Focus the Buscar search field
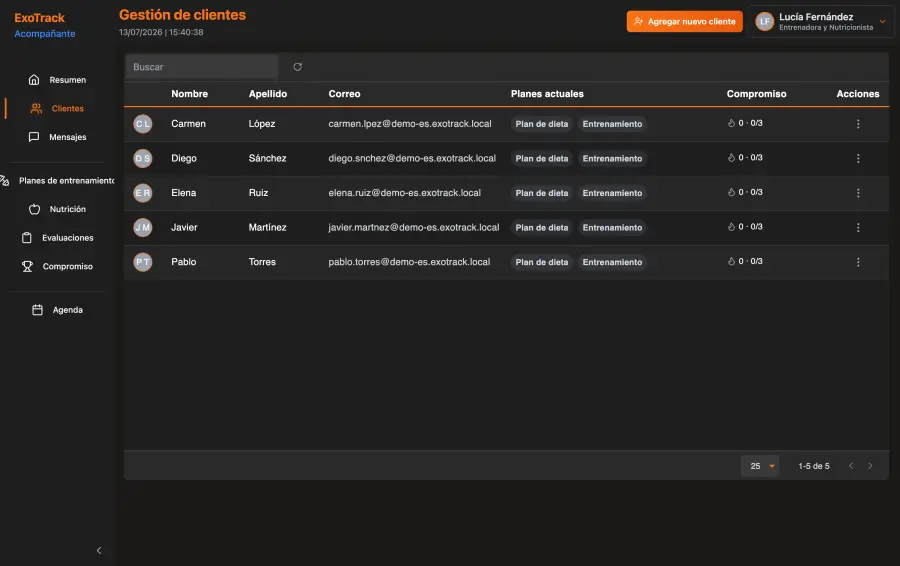This screenshot has width=900, height=566. pos(202,67)
